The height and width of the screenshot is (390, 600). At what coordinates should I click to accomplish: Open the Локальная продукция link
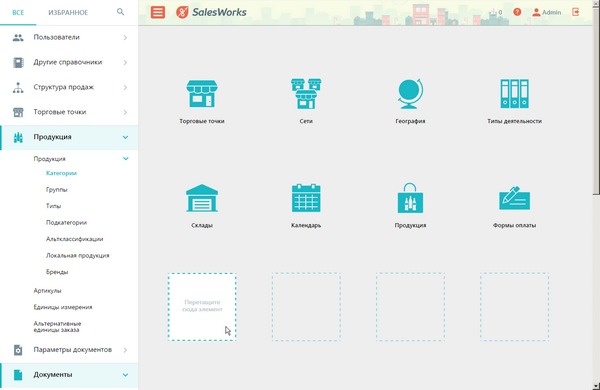77,255
